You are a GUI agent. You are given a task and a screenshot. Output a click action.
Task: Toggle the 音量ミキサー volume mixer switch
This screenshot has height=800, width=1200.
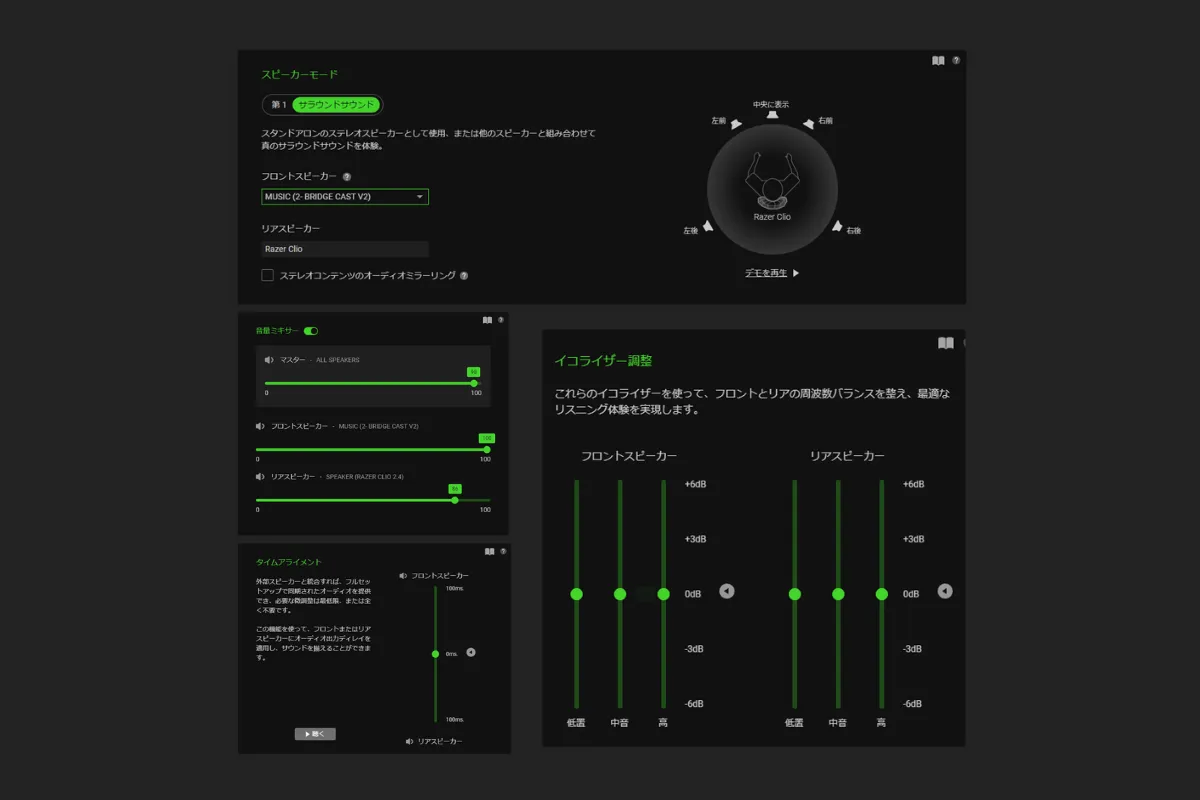coord(311,331)
